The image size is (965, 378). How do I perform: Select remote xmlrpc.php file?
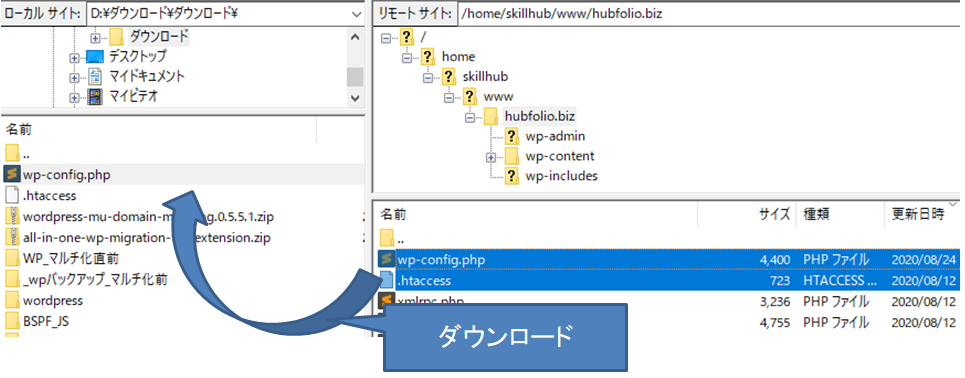[667, 301]
